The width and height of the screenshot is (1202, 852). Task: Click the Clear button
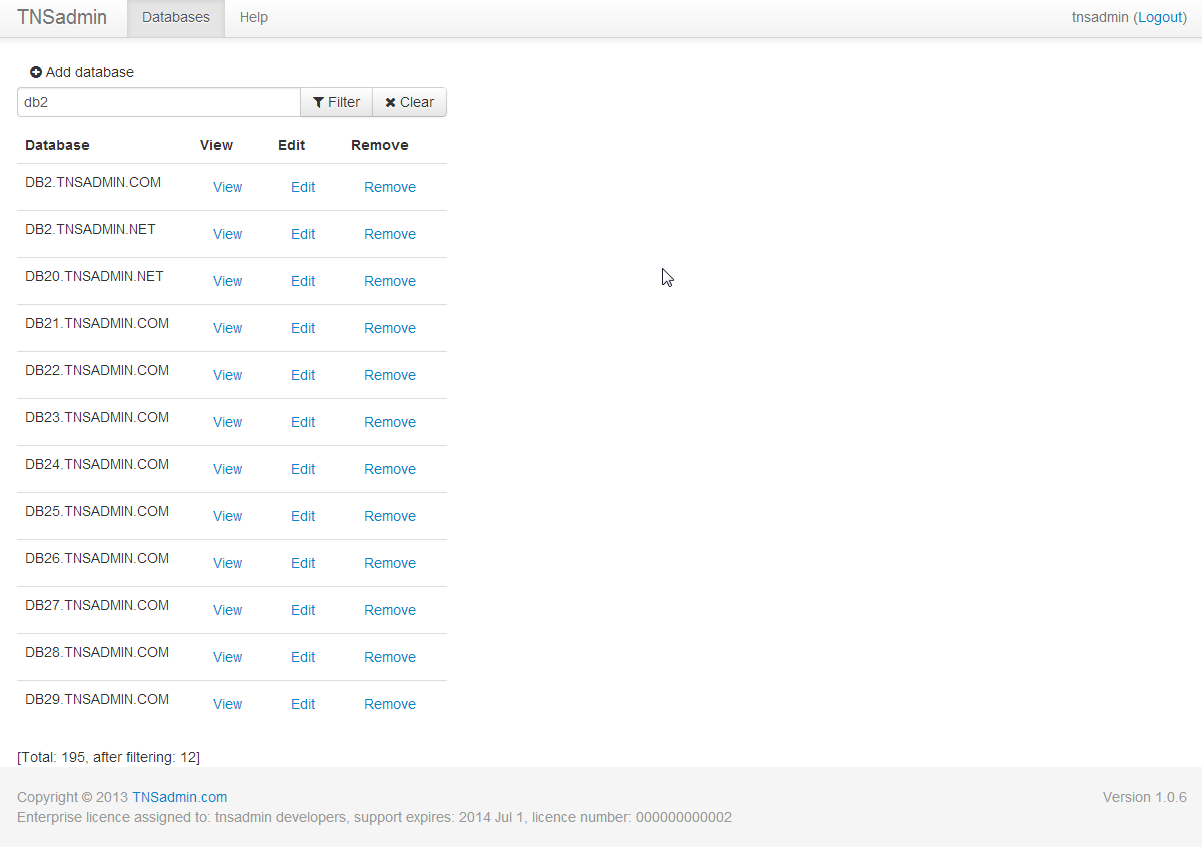410,102
